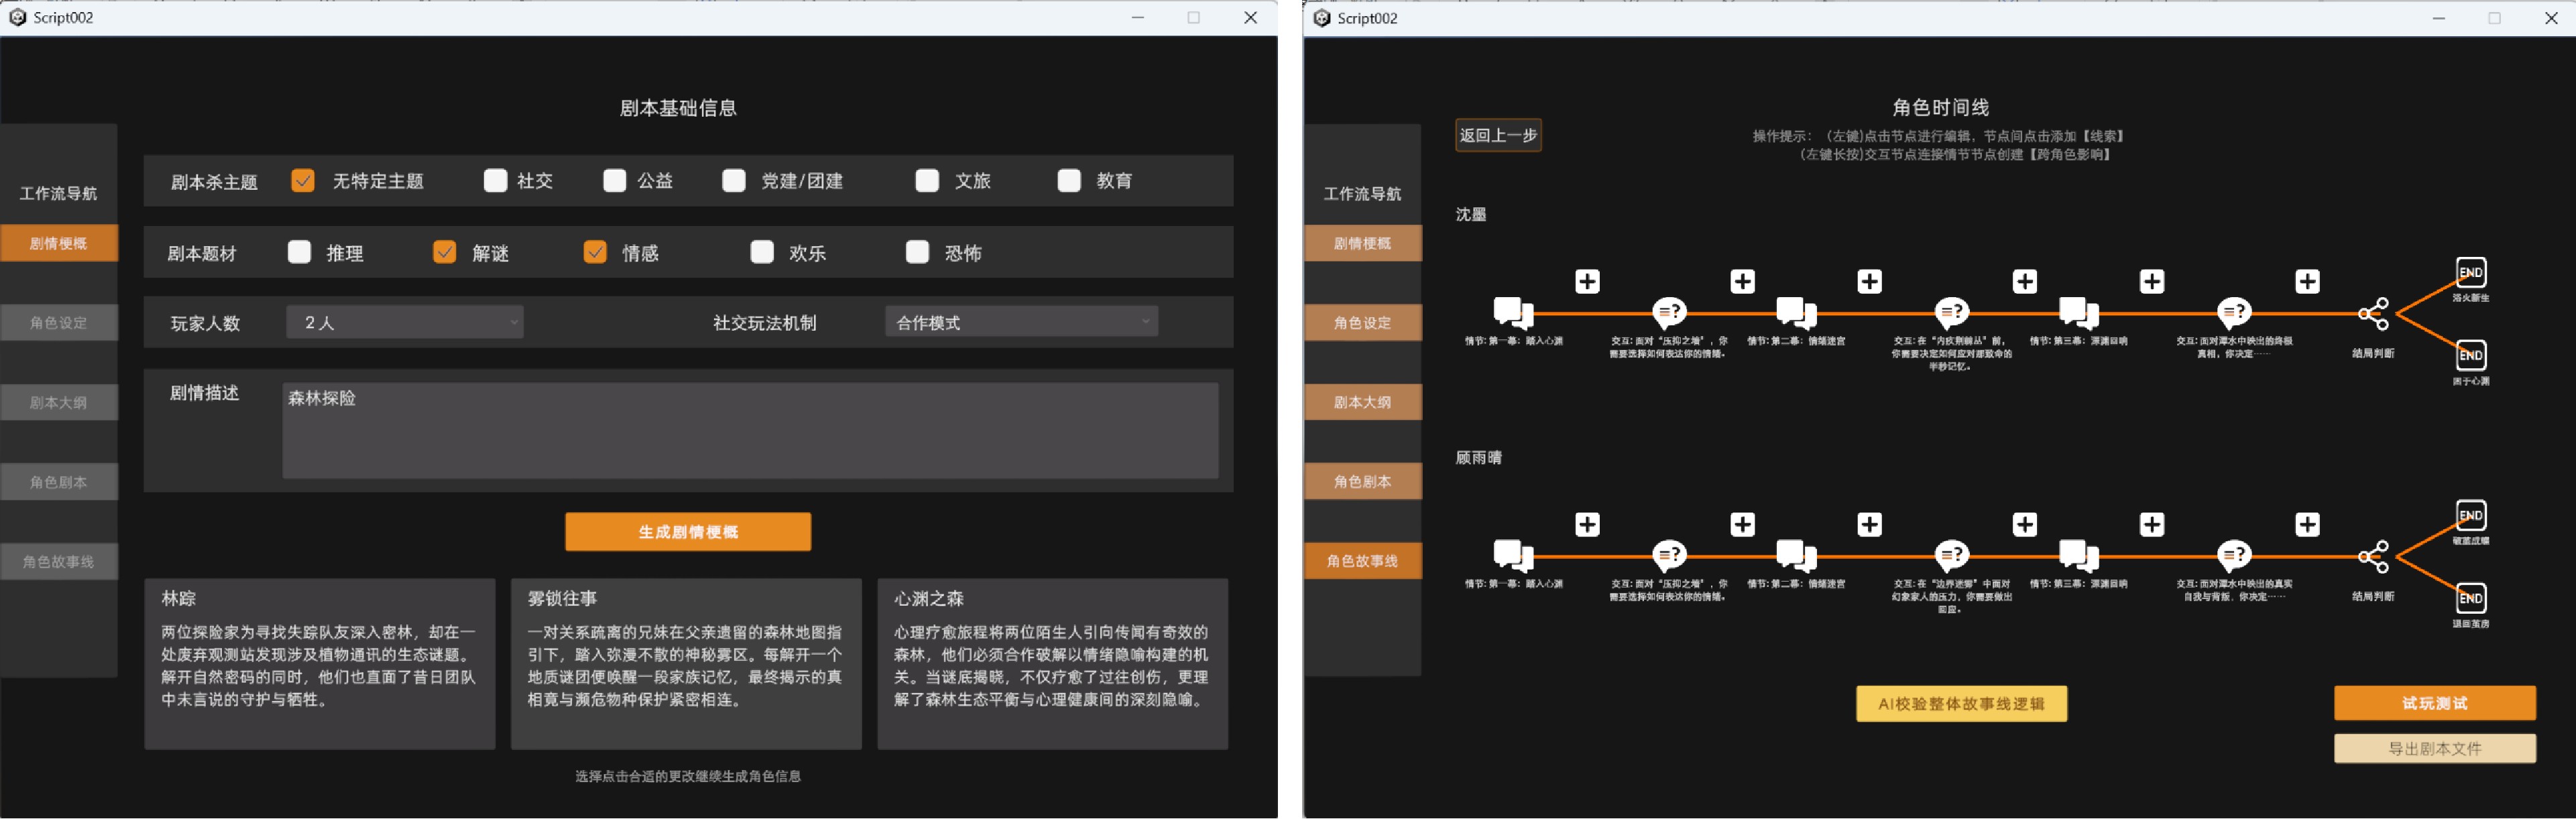Viewport: 2576px width, 819px height.
Task: Open the 社交玩法机制 dropdown showing 合作模式
Action: click(1021, 322)
